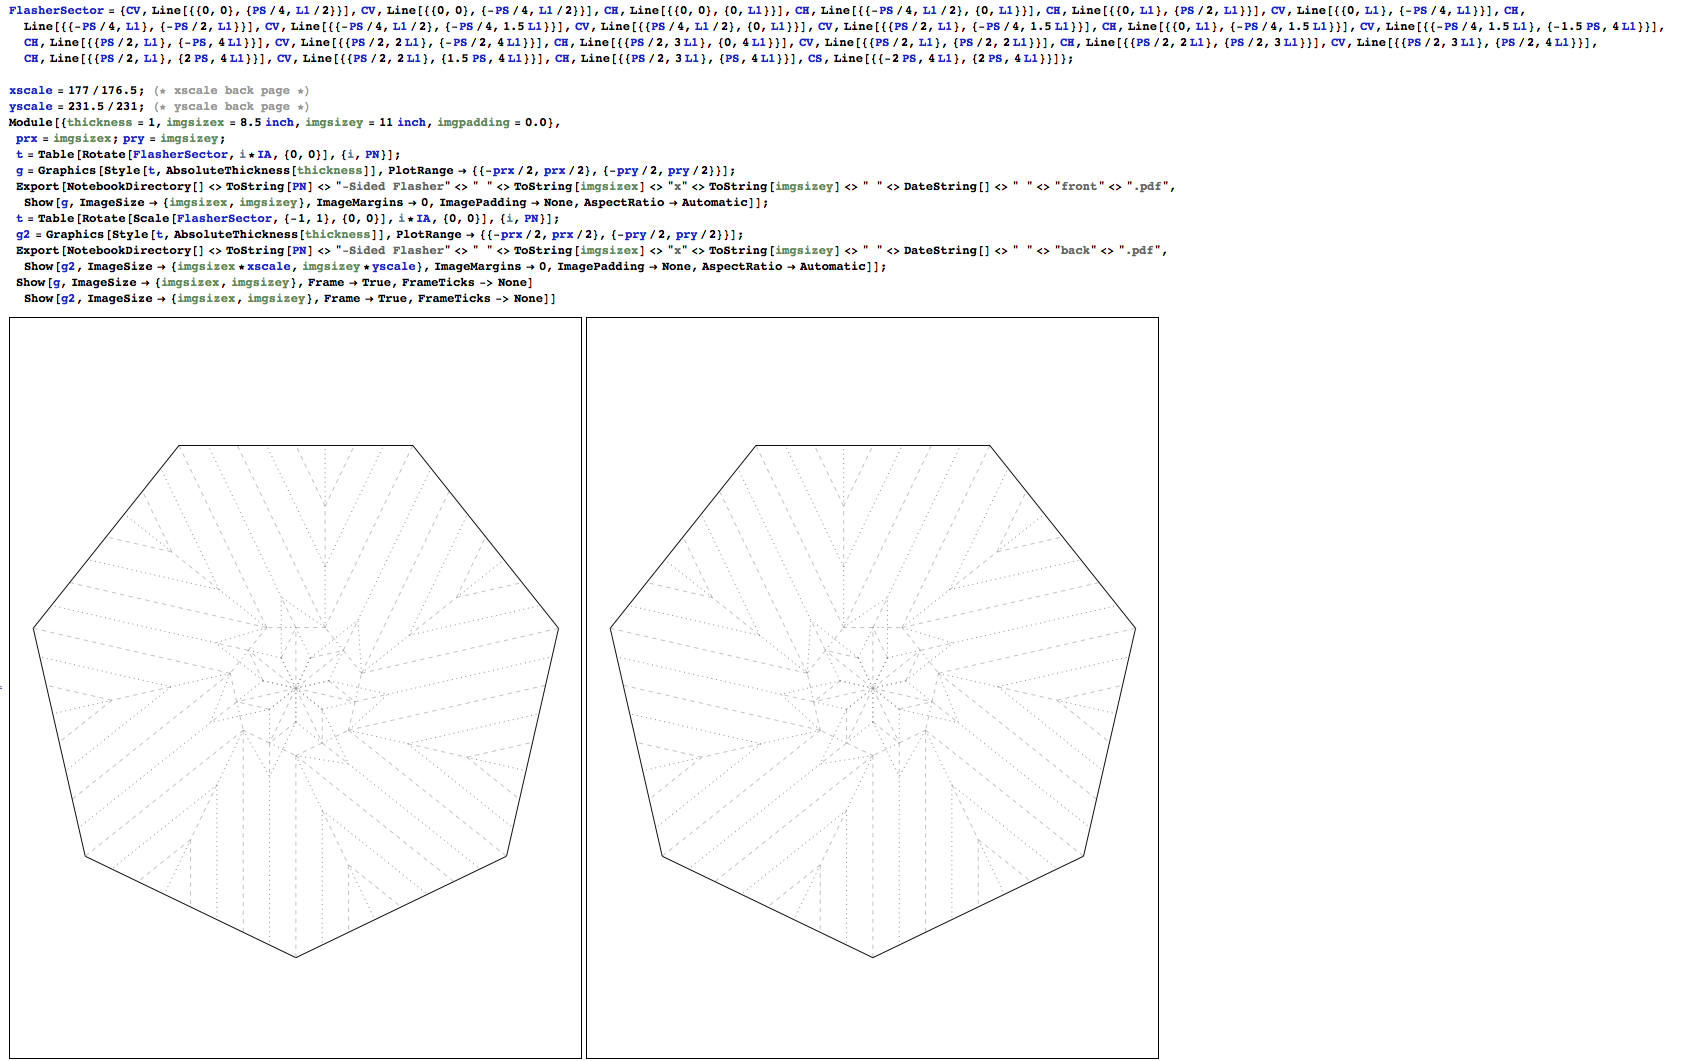Click the CS, Line[{{-2 PS, 4 L1}…}] final entry
This screenshot has width=1682, height=1061.
point(940,58)
